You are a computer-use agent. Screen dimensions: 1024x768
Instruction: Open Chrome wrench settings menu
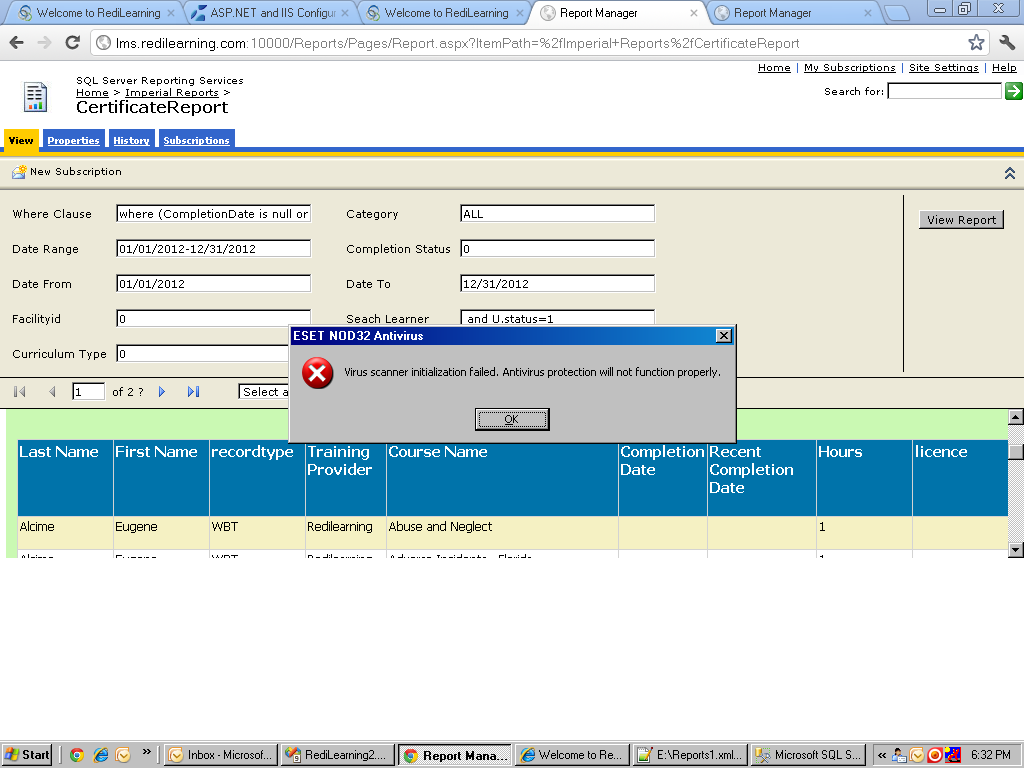[1006, 43]
